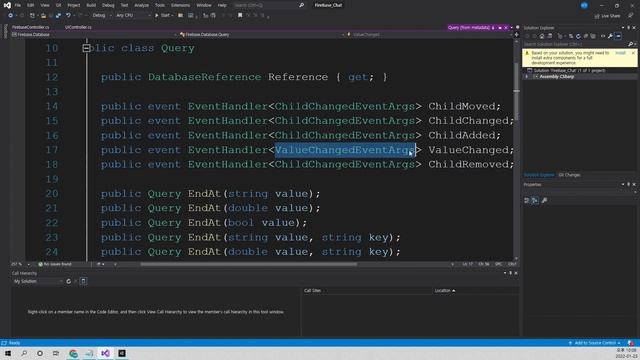This screenshot has width=640, height=360.
Task: Open the My Solution scope dropdown
Action: (38, 281)
